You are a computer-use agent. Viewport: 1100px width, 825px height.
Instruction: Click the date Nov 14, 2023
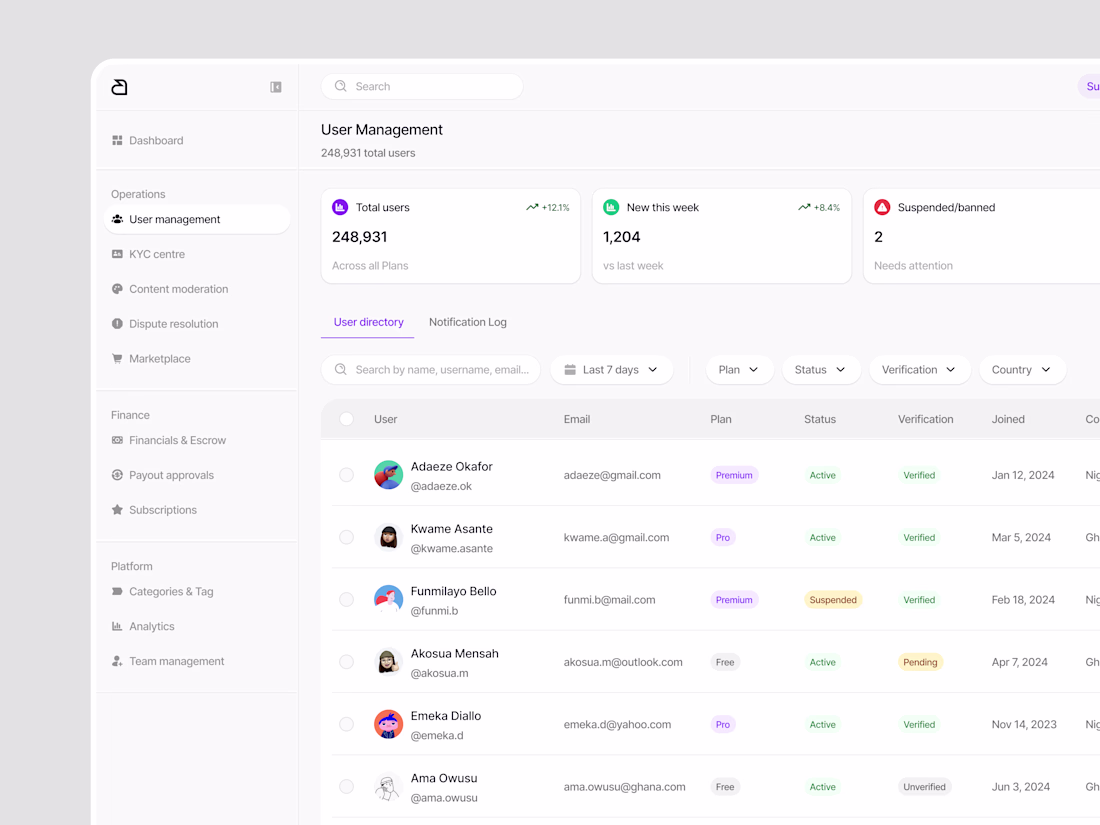pos(1024,724)
